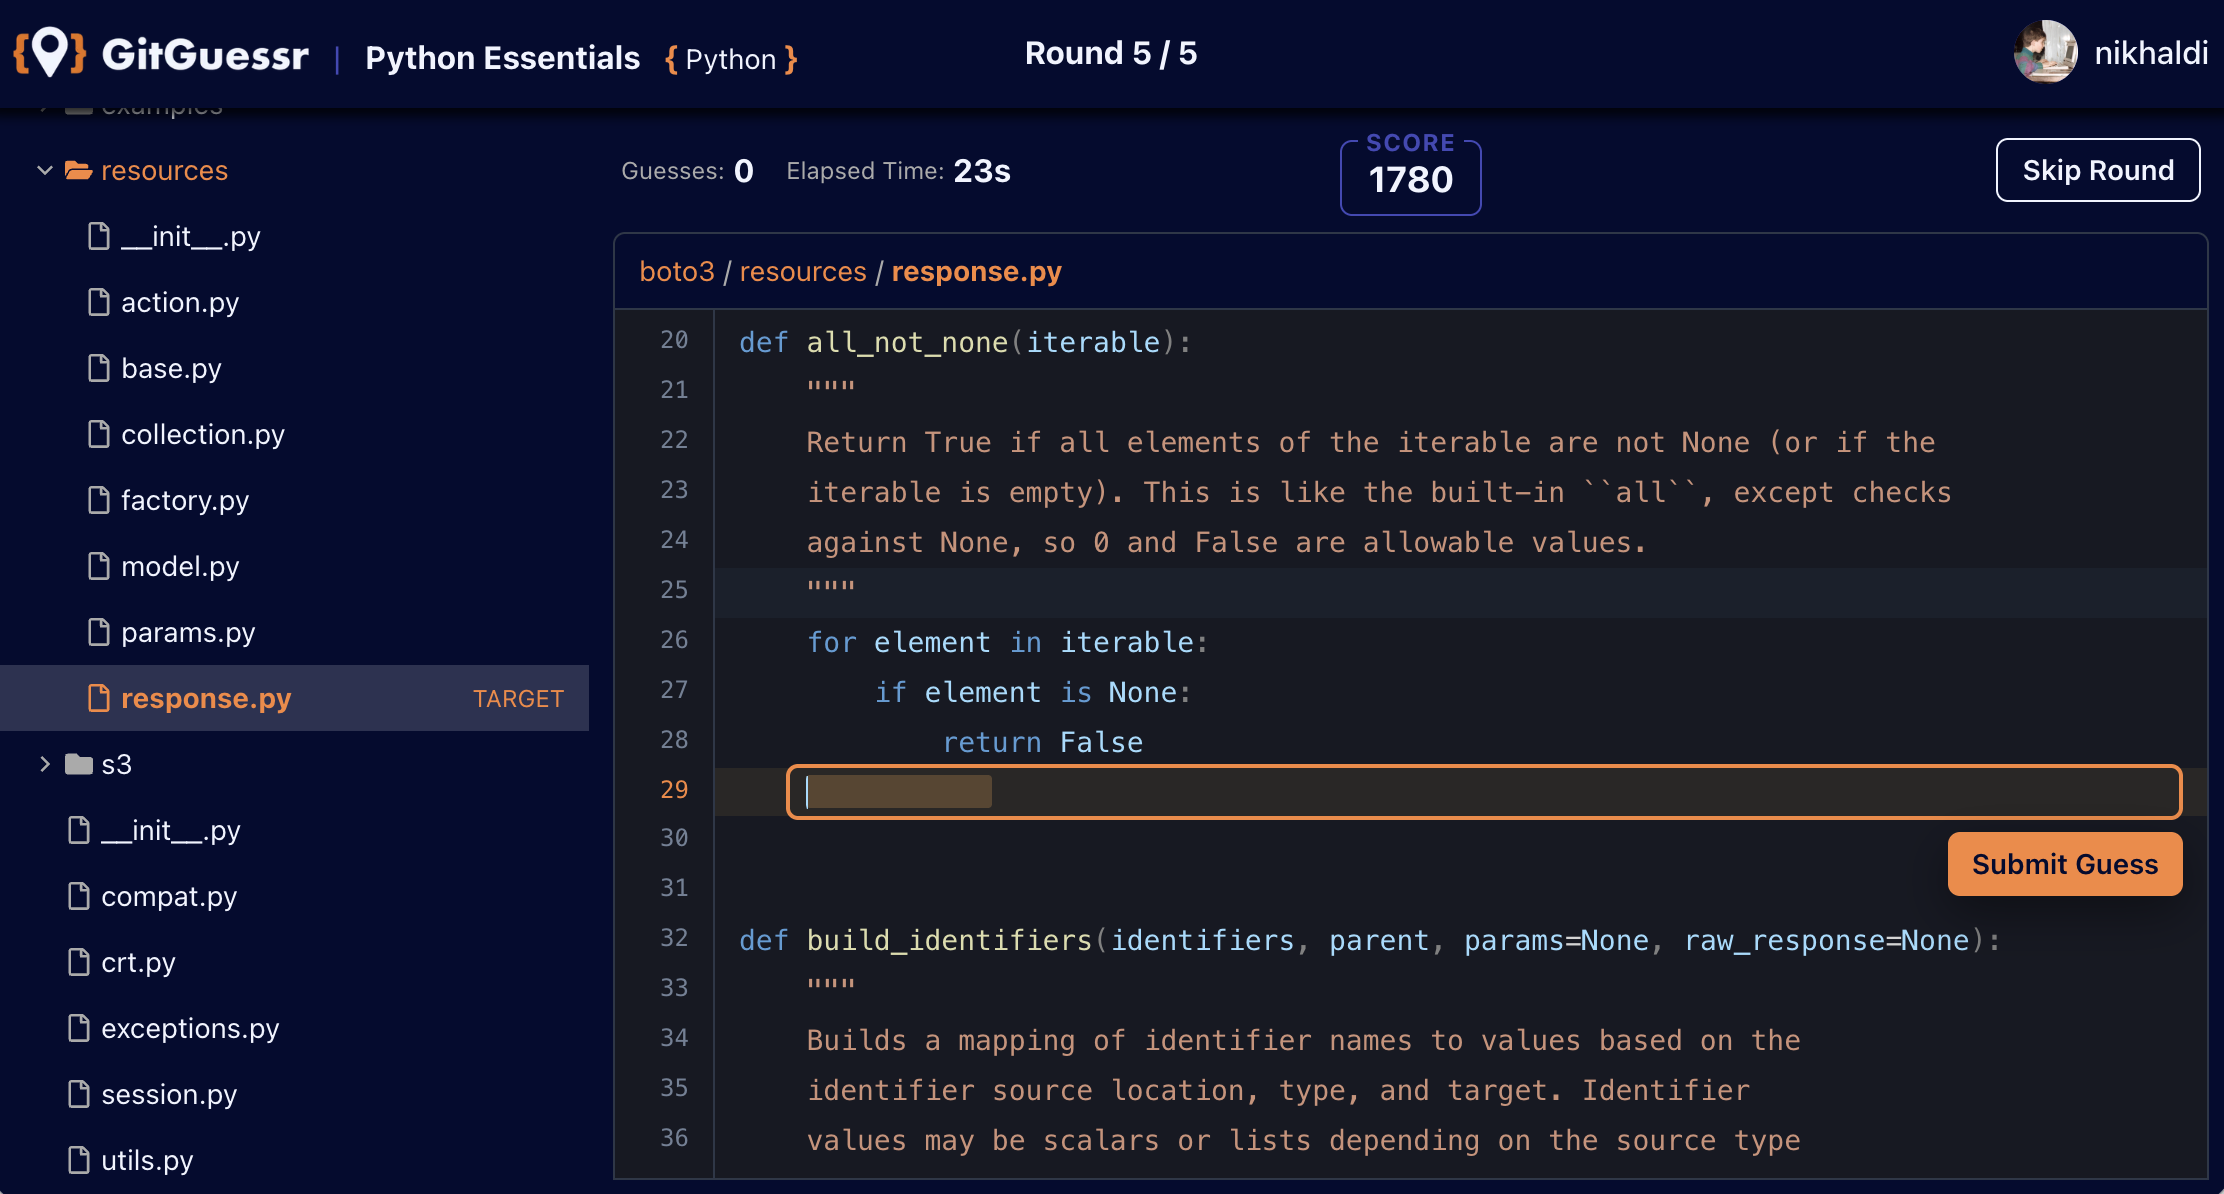Open collection.py in the file tree
Screen dimensions: 2224x1194
[202, 435]
